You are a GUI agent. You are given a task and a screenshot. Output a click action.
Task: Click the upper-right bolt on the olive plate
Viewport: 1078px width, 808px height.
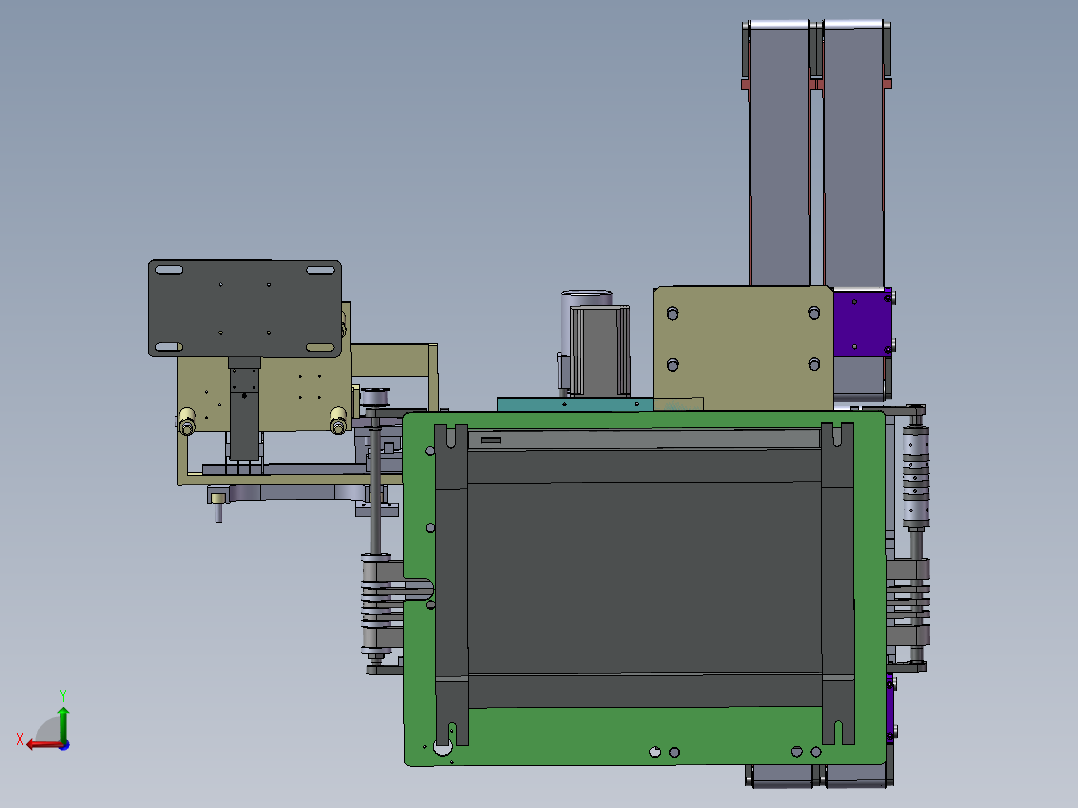(814, 313)
